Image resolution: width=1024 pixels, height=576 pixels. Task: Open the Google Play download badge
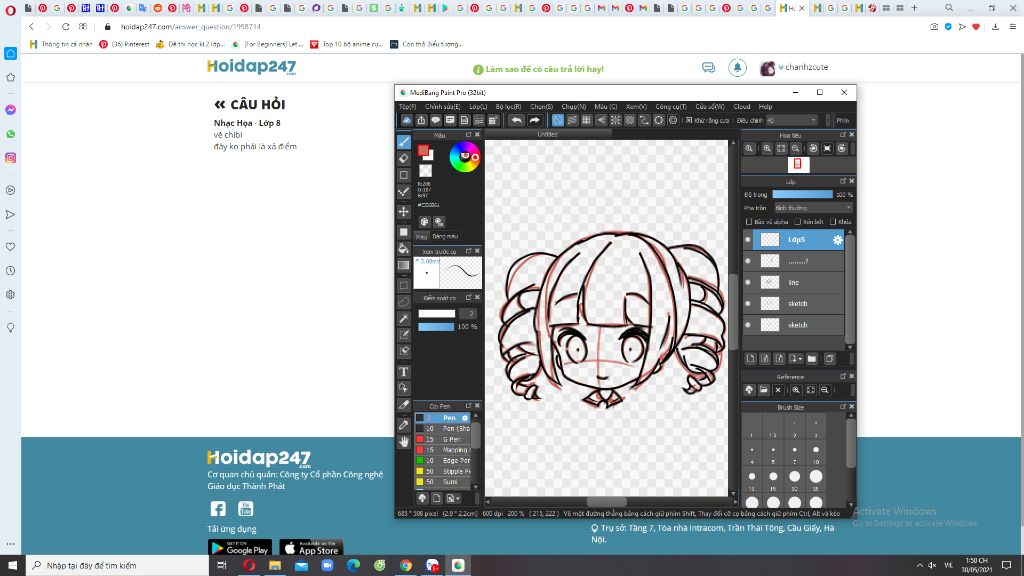[x=240, y=548]
